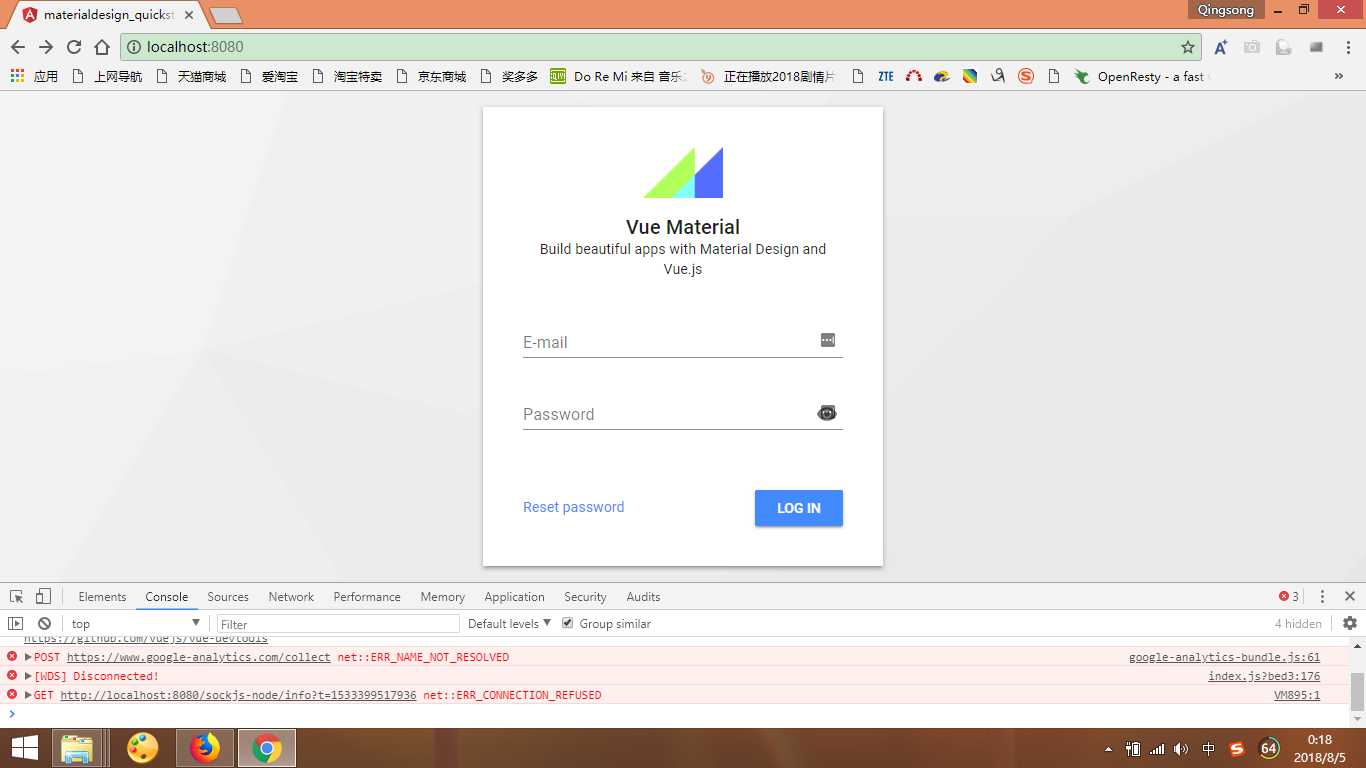Viewport: 1366px width, 768px height.
Task: Switch to the Sources tab
Action: click(x=228, y=597)
